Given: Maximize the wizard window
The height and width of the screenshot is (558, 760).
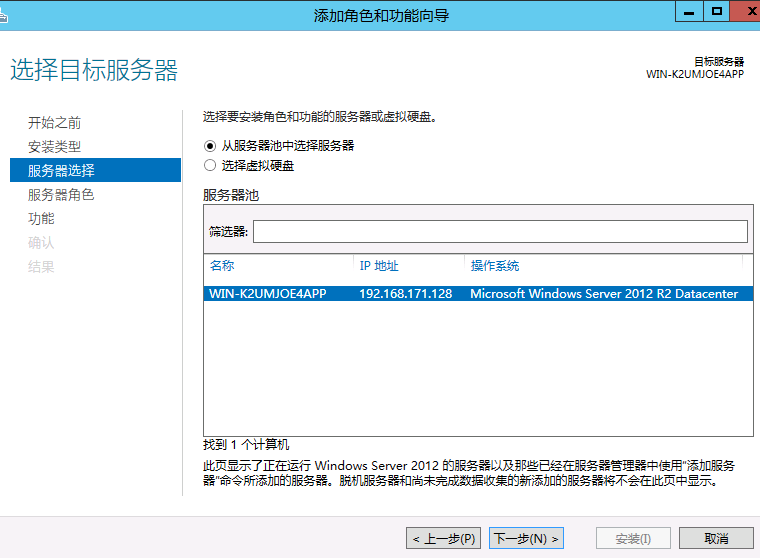Looking at the screenshot, I should [716, 11].
